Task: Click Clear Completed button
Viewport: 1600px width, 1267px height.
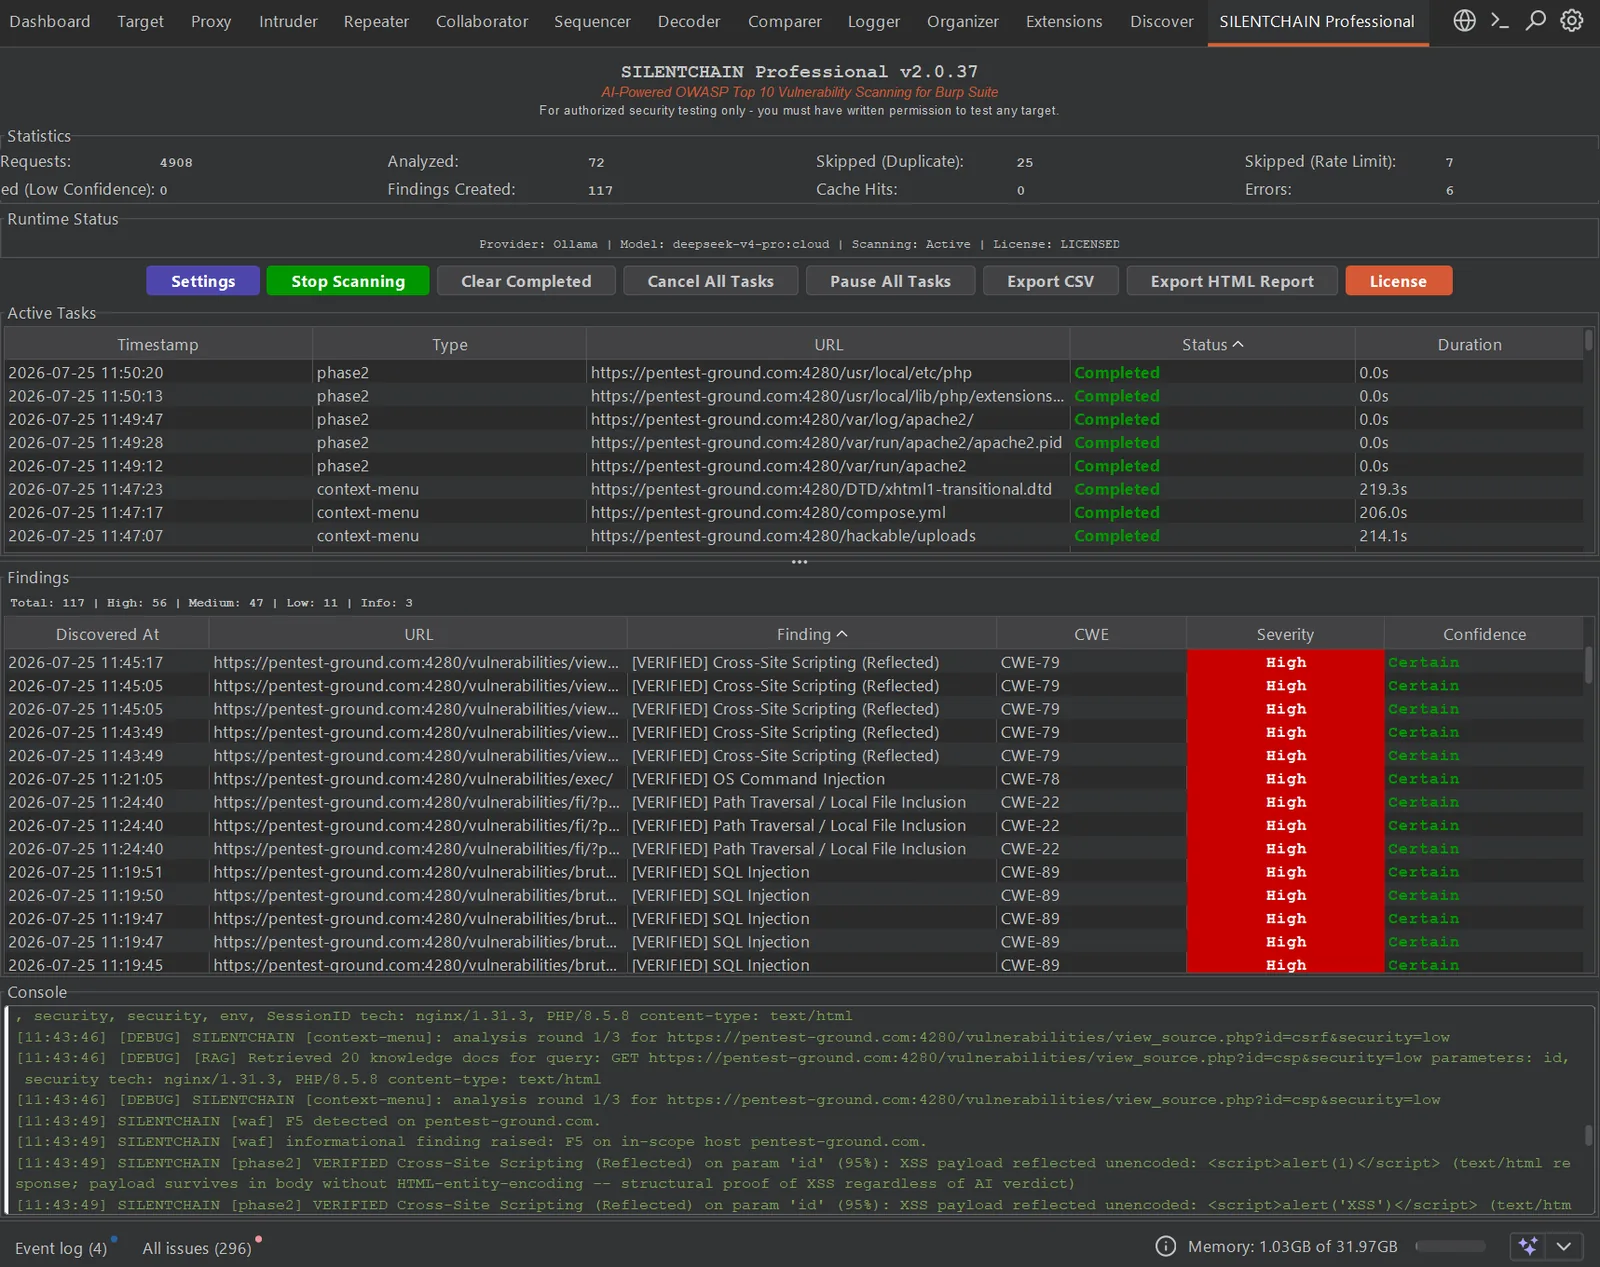Action: coord(526,281)
